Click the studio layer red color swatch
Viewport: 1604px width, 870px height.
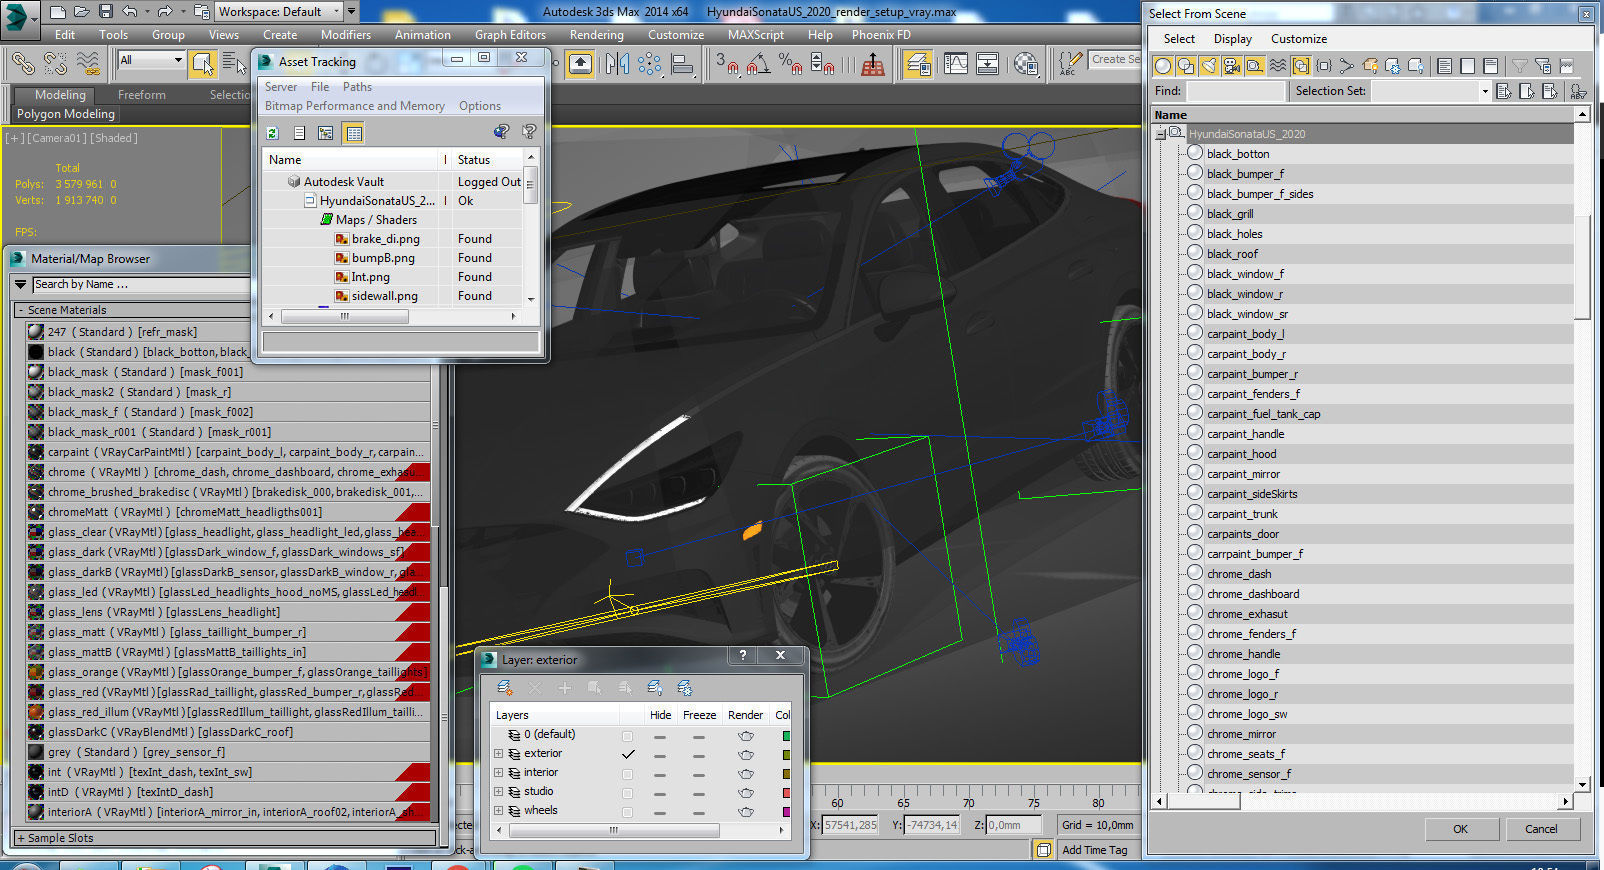[x=786, y=792]
